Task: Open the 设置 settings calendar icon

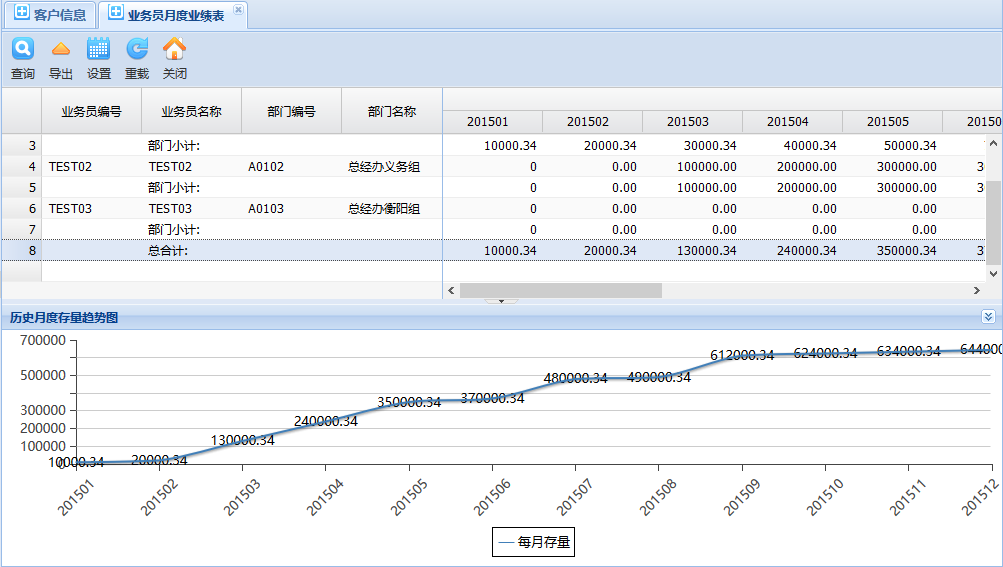Action: (x=98, y=49)
